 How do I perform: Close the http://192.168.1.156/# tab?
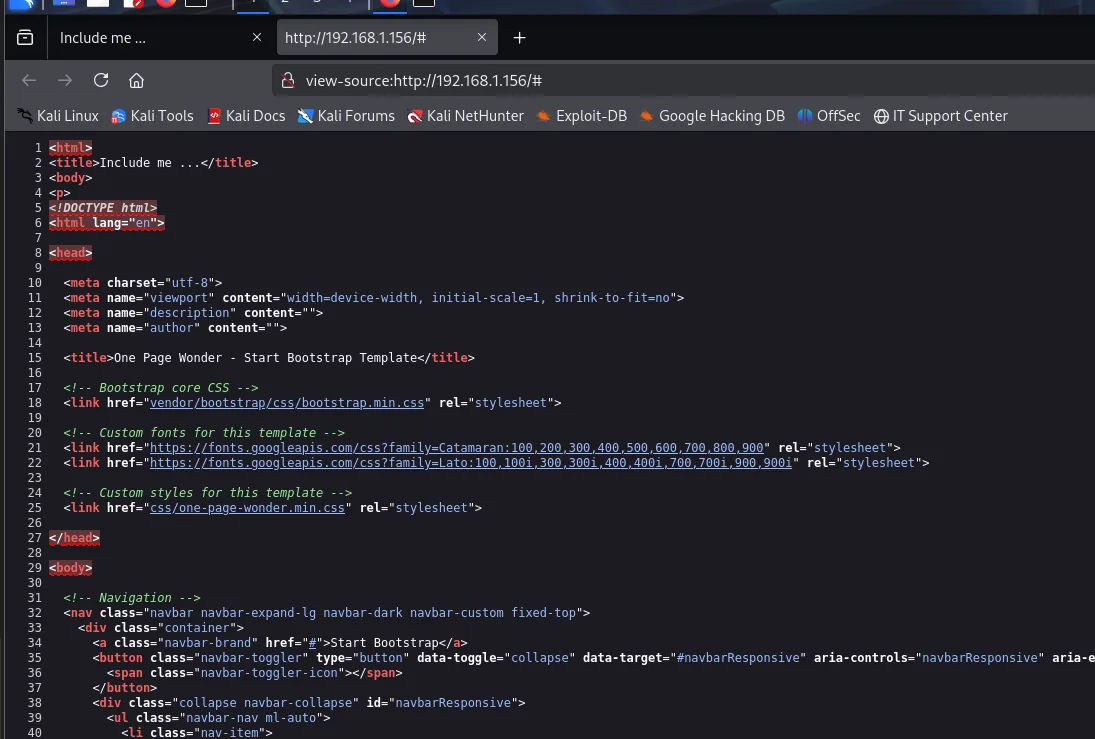tap(482, 37)
